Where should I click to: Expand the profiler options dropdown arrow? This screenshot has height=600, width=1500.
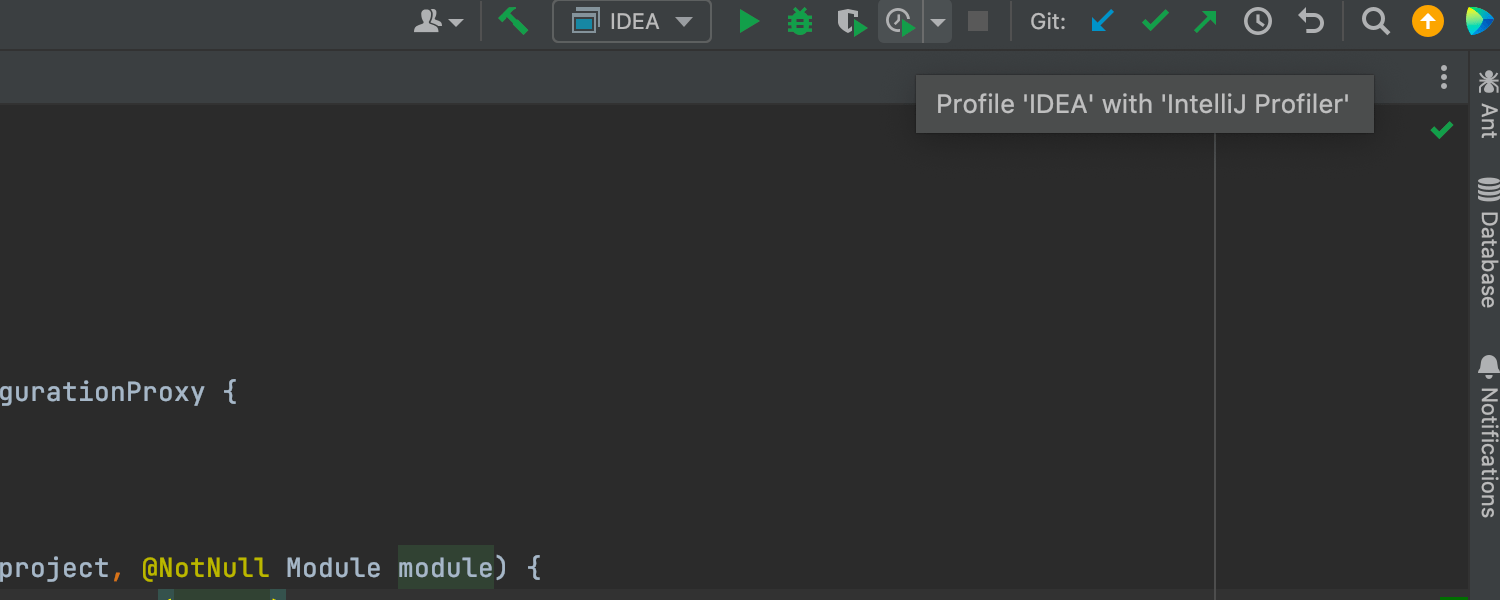click(938, 22)
